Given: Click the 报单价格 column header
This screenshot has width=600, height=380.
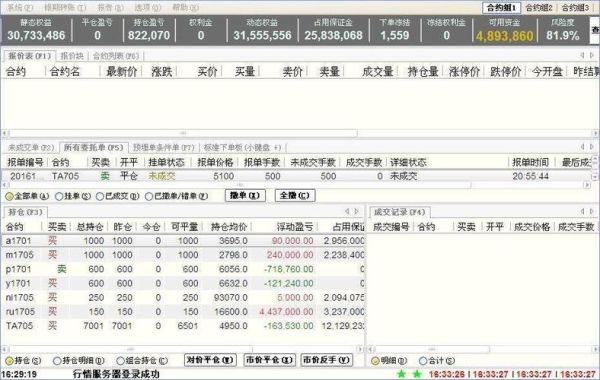Looking at the screenshot, I should coord(215,162).
